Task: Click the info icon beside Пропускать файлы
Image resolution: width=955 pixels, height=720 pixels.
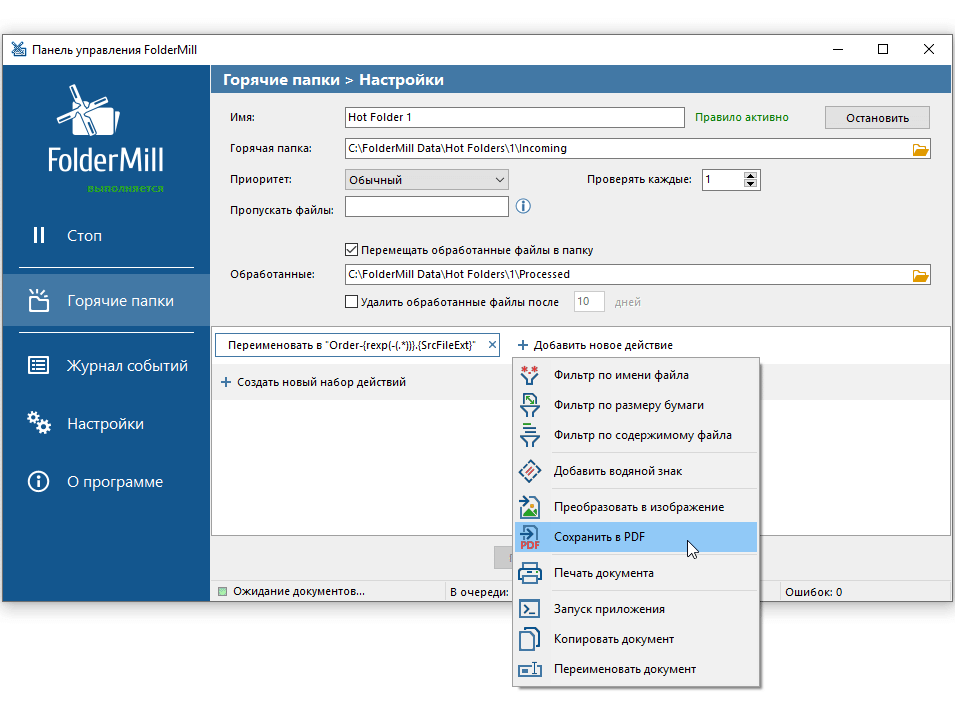Action: tap(523, 206)
